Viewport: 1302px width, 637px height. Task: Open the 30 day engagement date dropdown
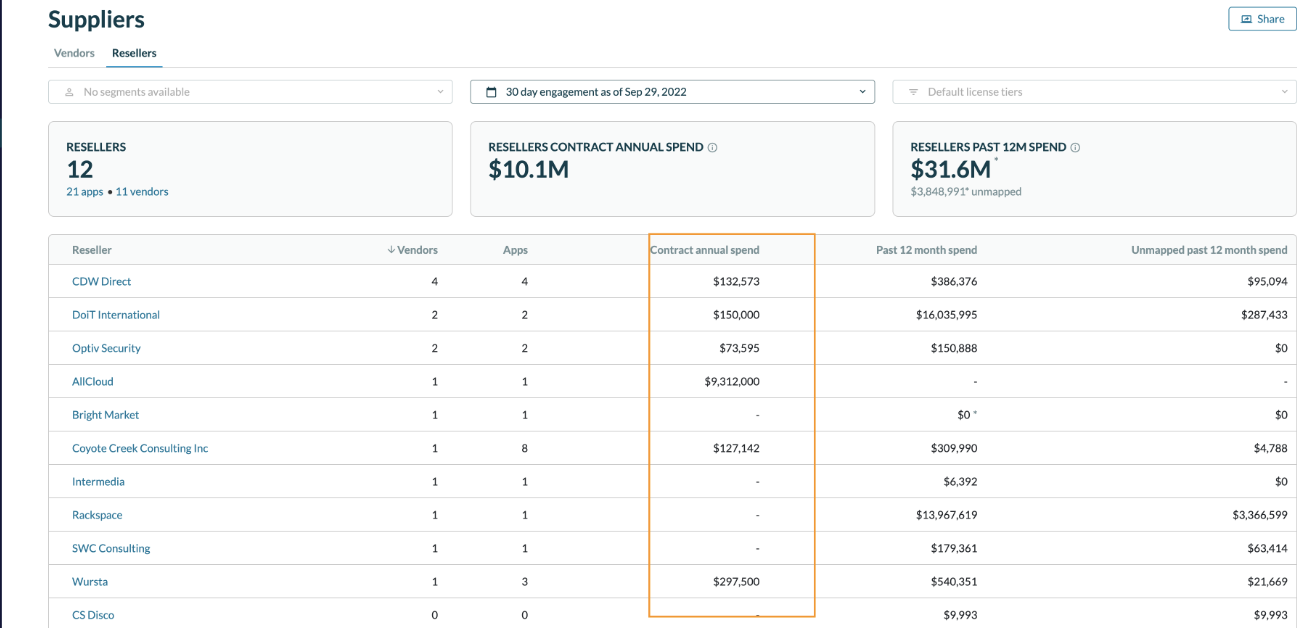click(862, 92)
